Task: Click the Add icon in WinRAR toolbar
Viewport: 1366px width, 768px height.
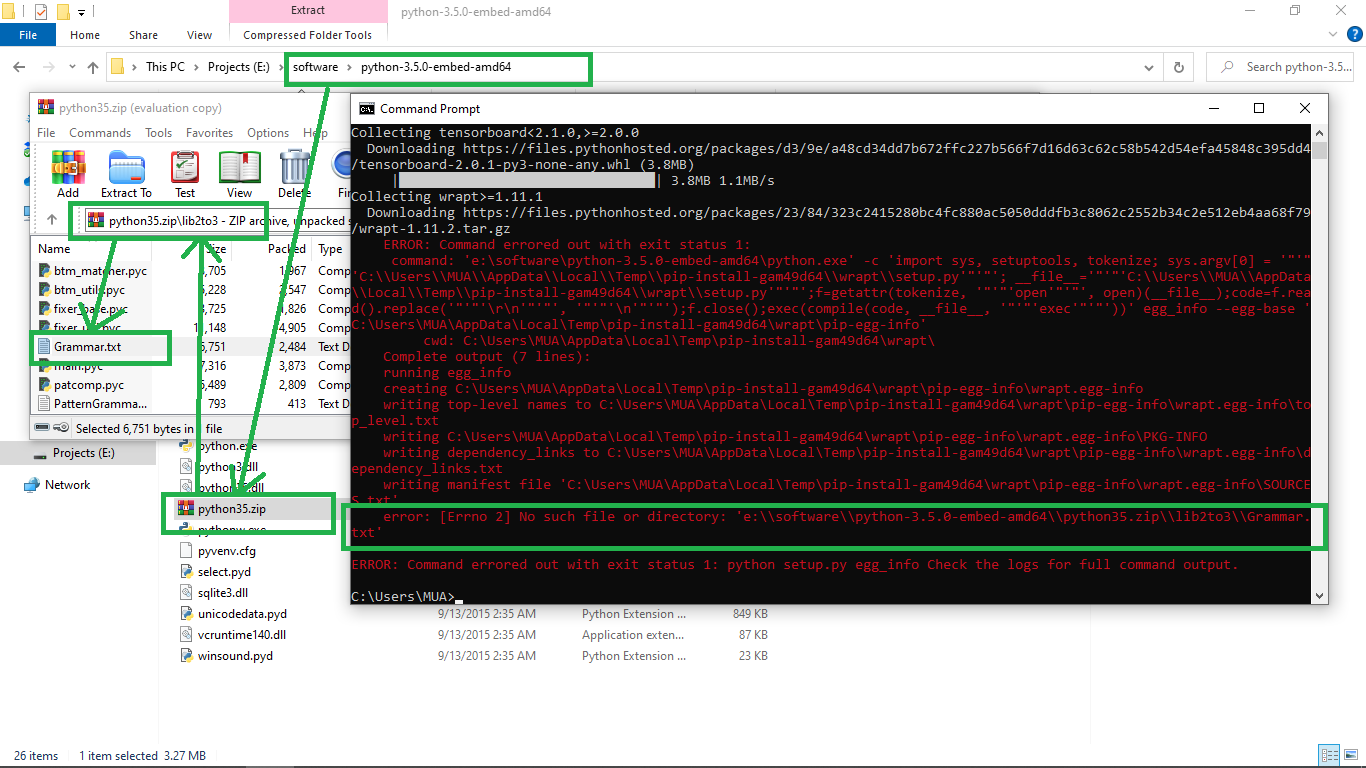Action: point(68,167)
